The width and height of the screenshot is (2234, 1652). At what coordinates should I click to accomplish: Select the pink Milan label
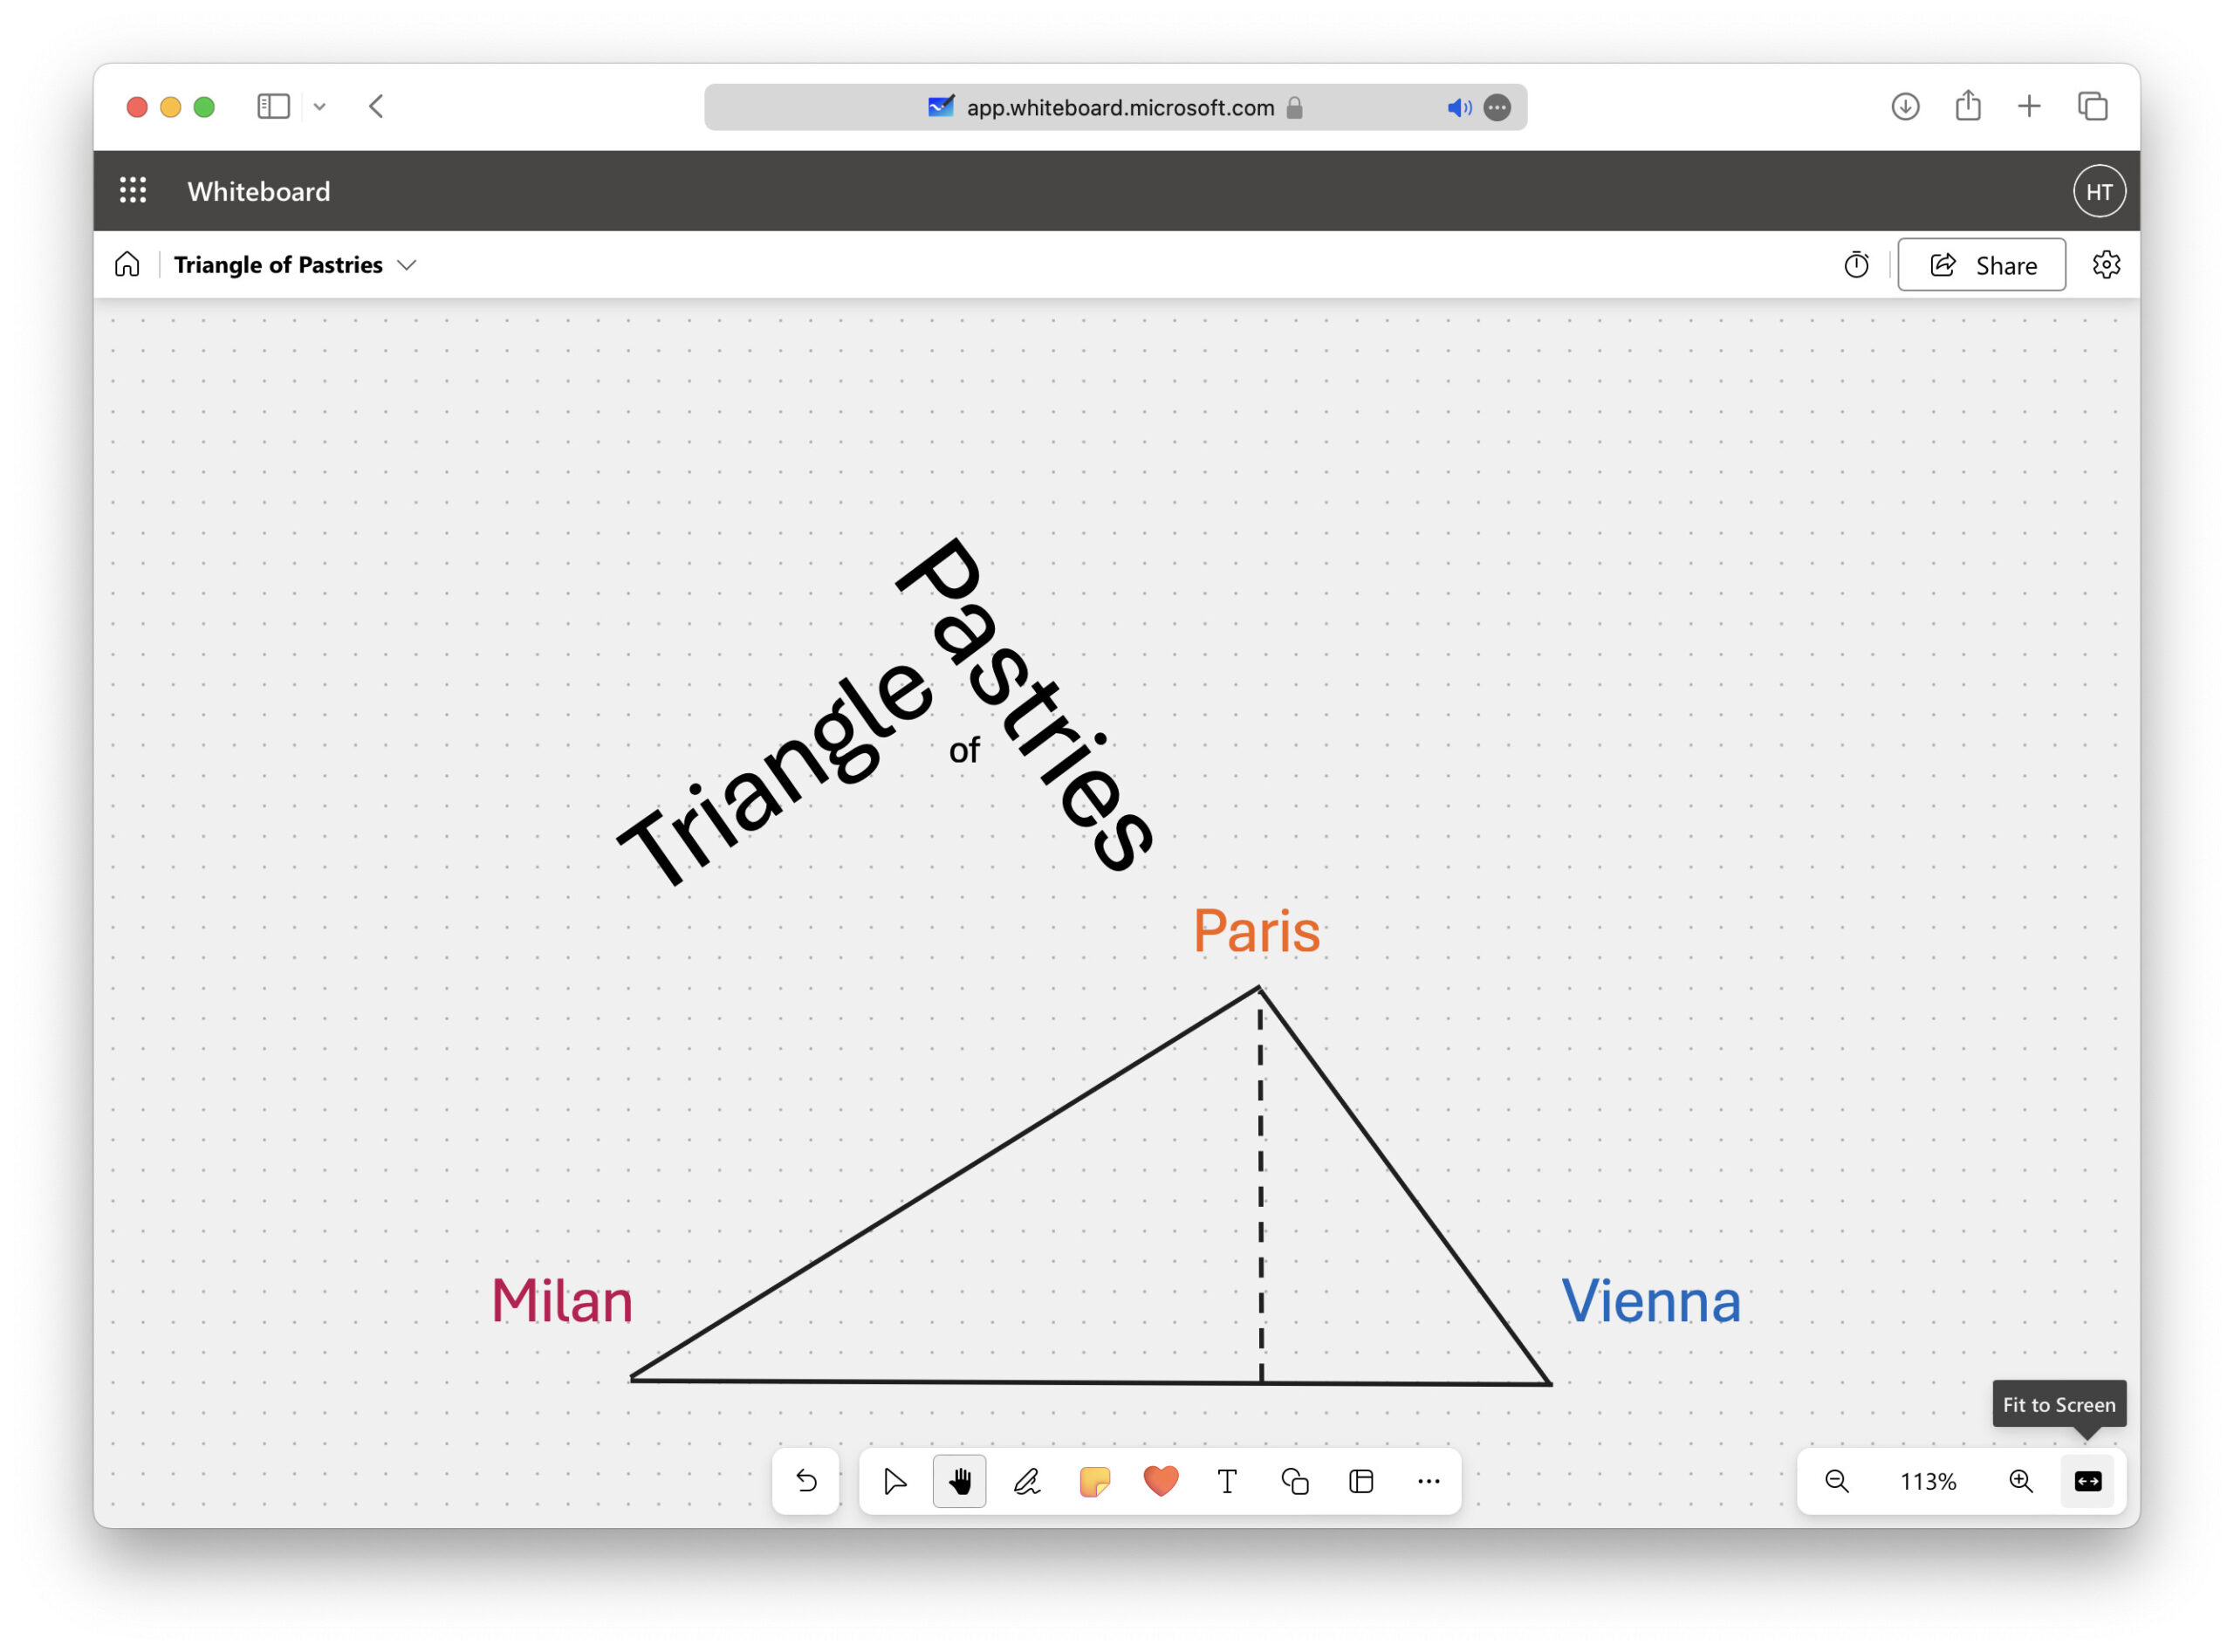(x=561, y=1301)
